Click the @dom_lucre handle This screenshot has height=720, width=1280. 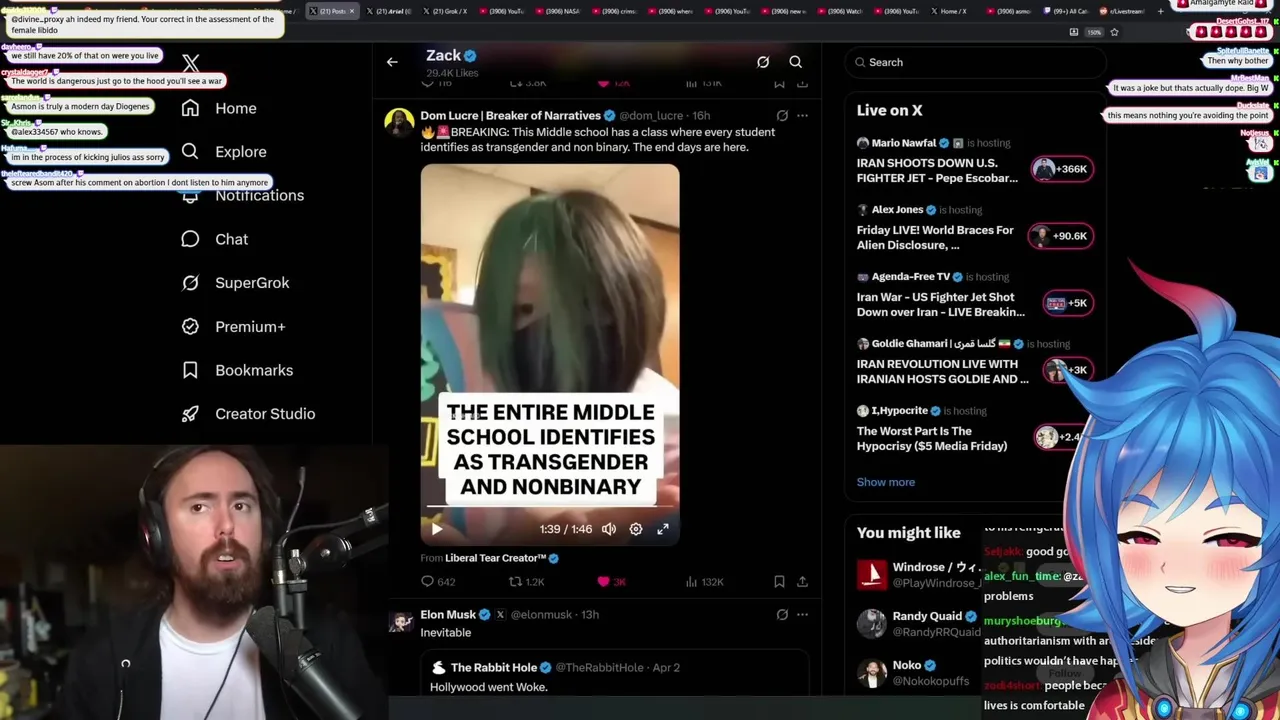(651, 116)
